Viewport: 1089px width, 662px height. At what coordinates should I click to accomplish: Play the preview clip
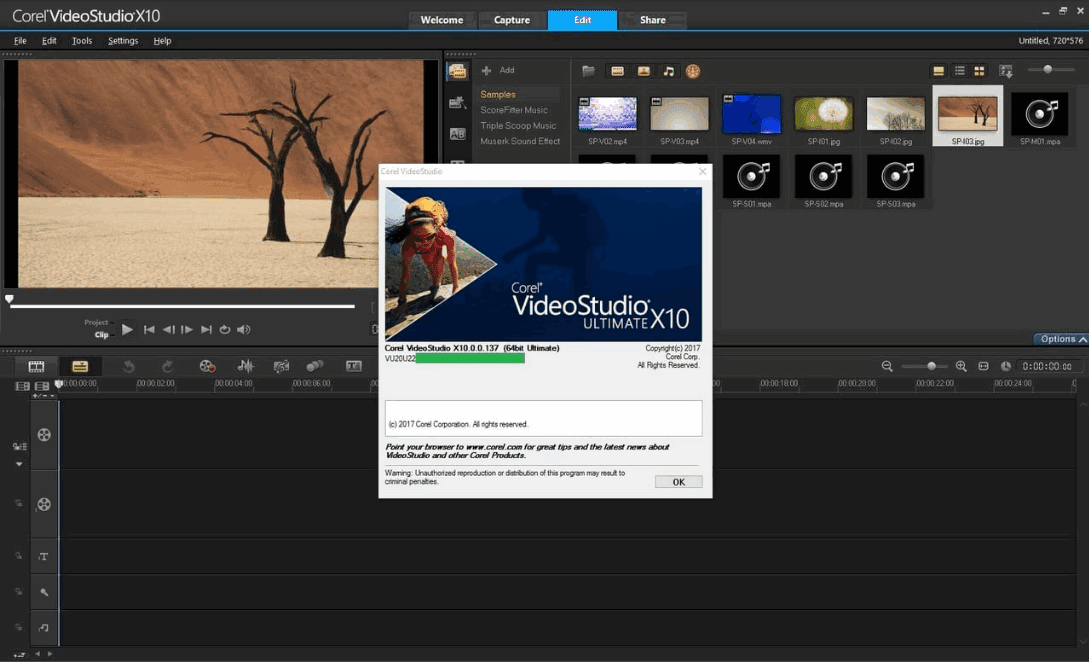point(127,329)
